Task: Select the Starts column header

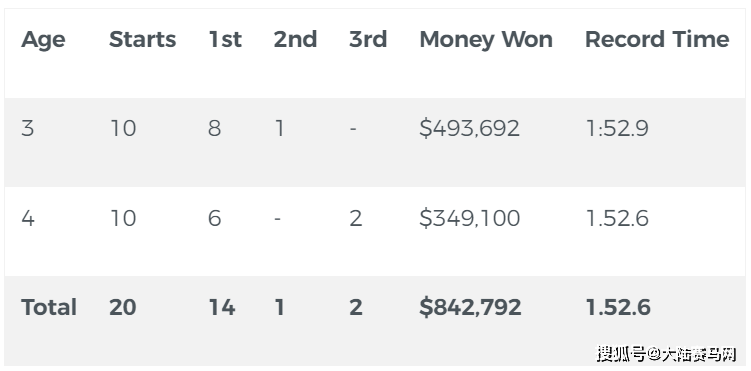Action: click(143, 39)
